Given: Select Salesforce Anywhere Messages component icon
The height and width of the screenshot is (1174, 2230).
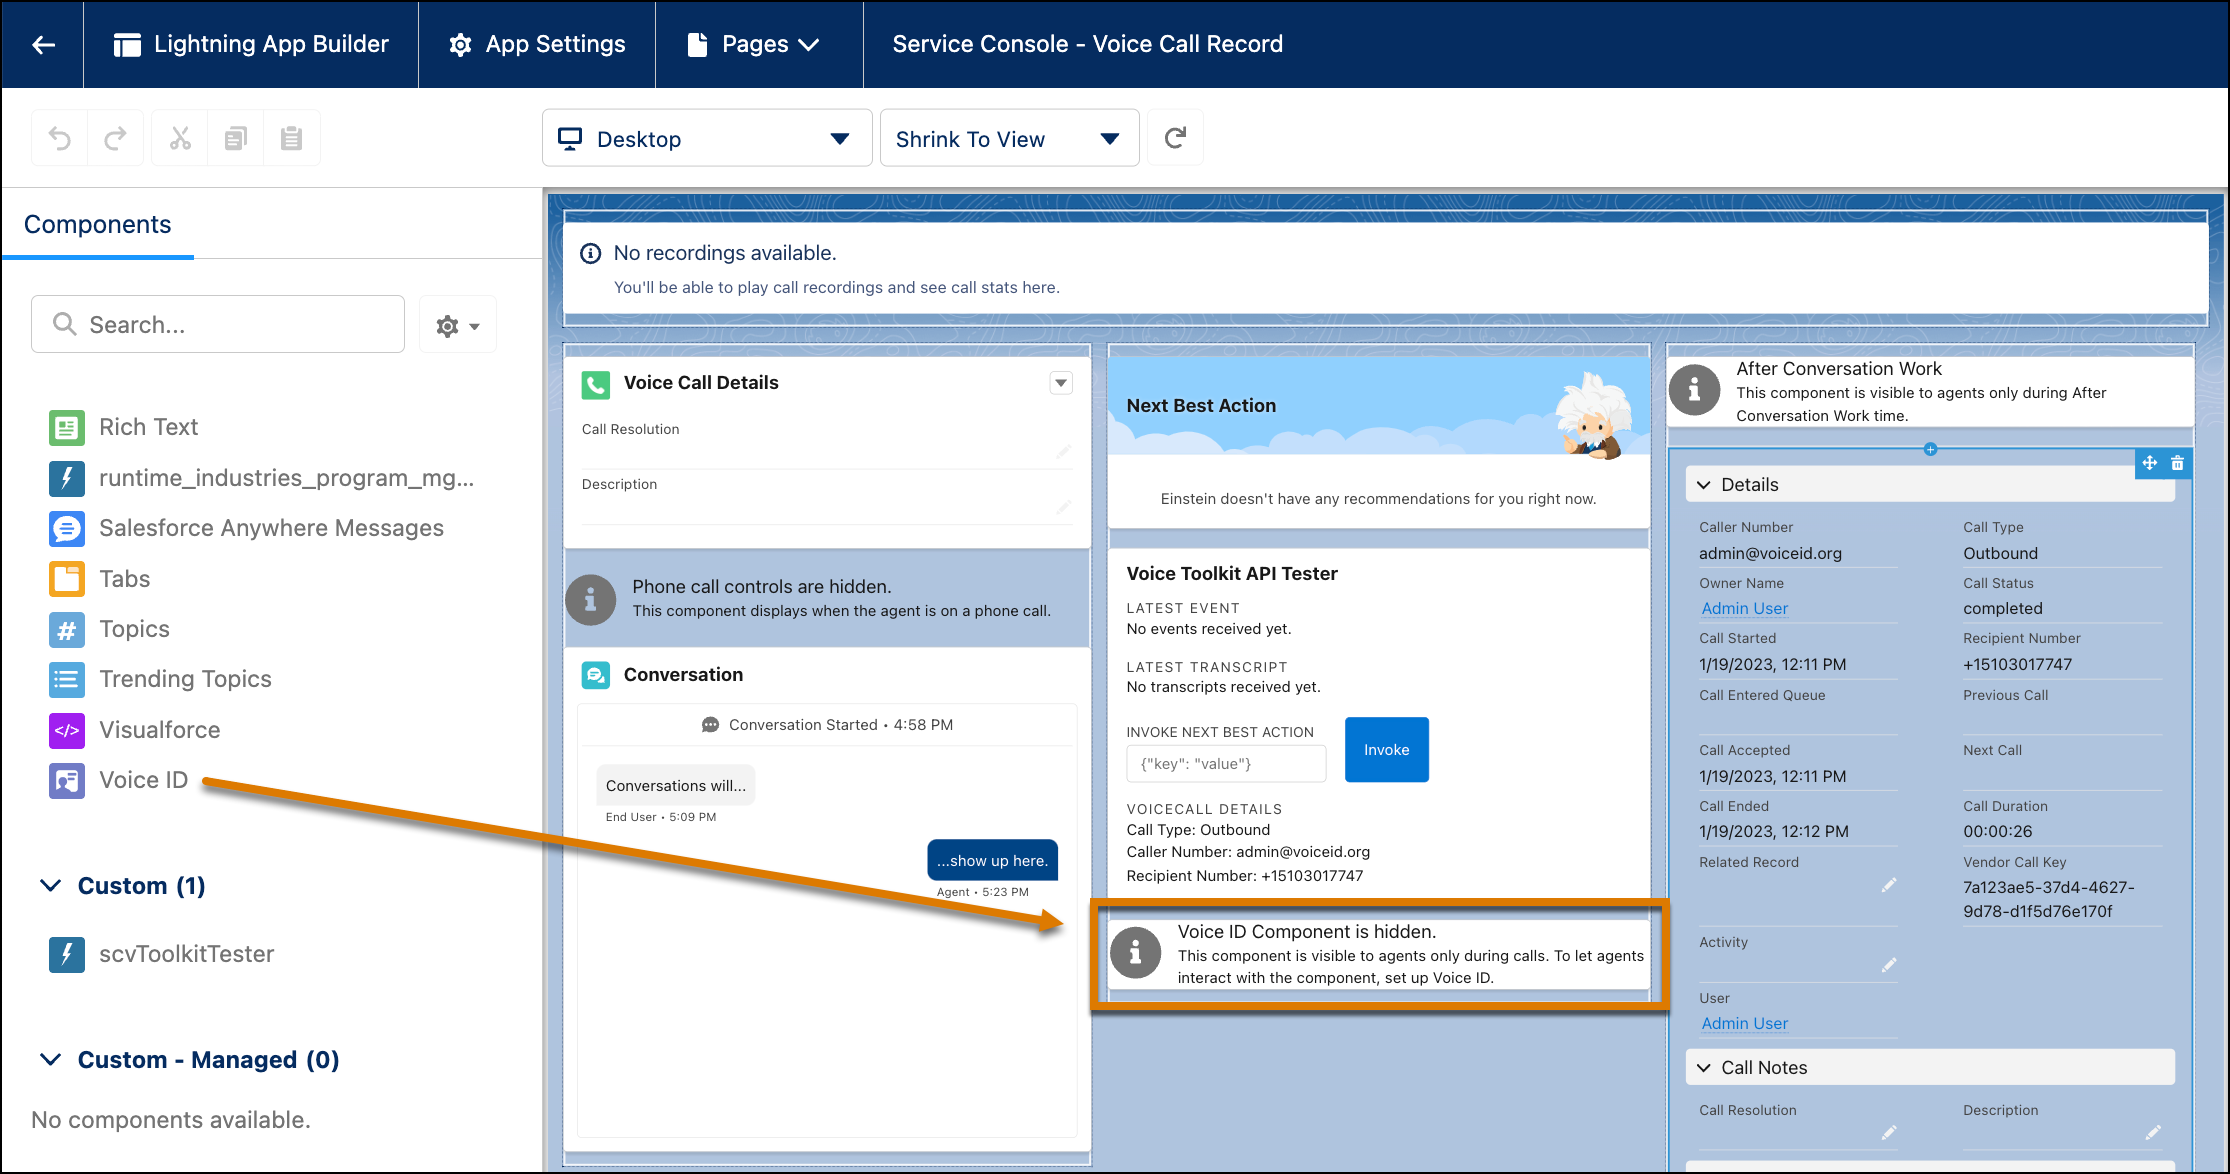Looking at the screenshot, I should pos(67,528).
